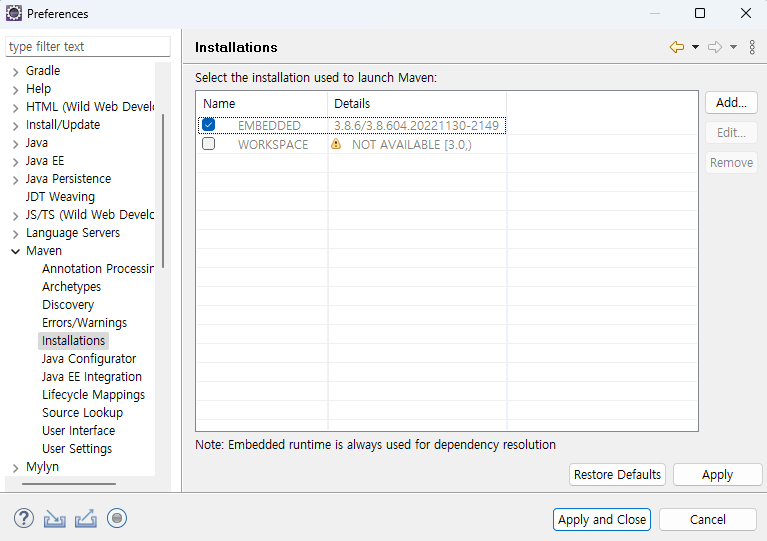The width and height of the screenshot is (767, 541).
Task: Collapse the Maven tree node
Action: (x=15, y=251)
